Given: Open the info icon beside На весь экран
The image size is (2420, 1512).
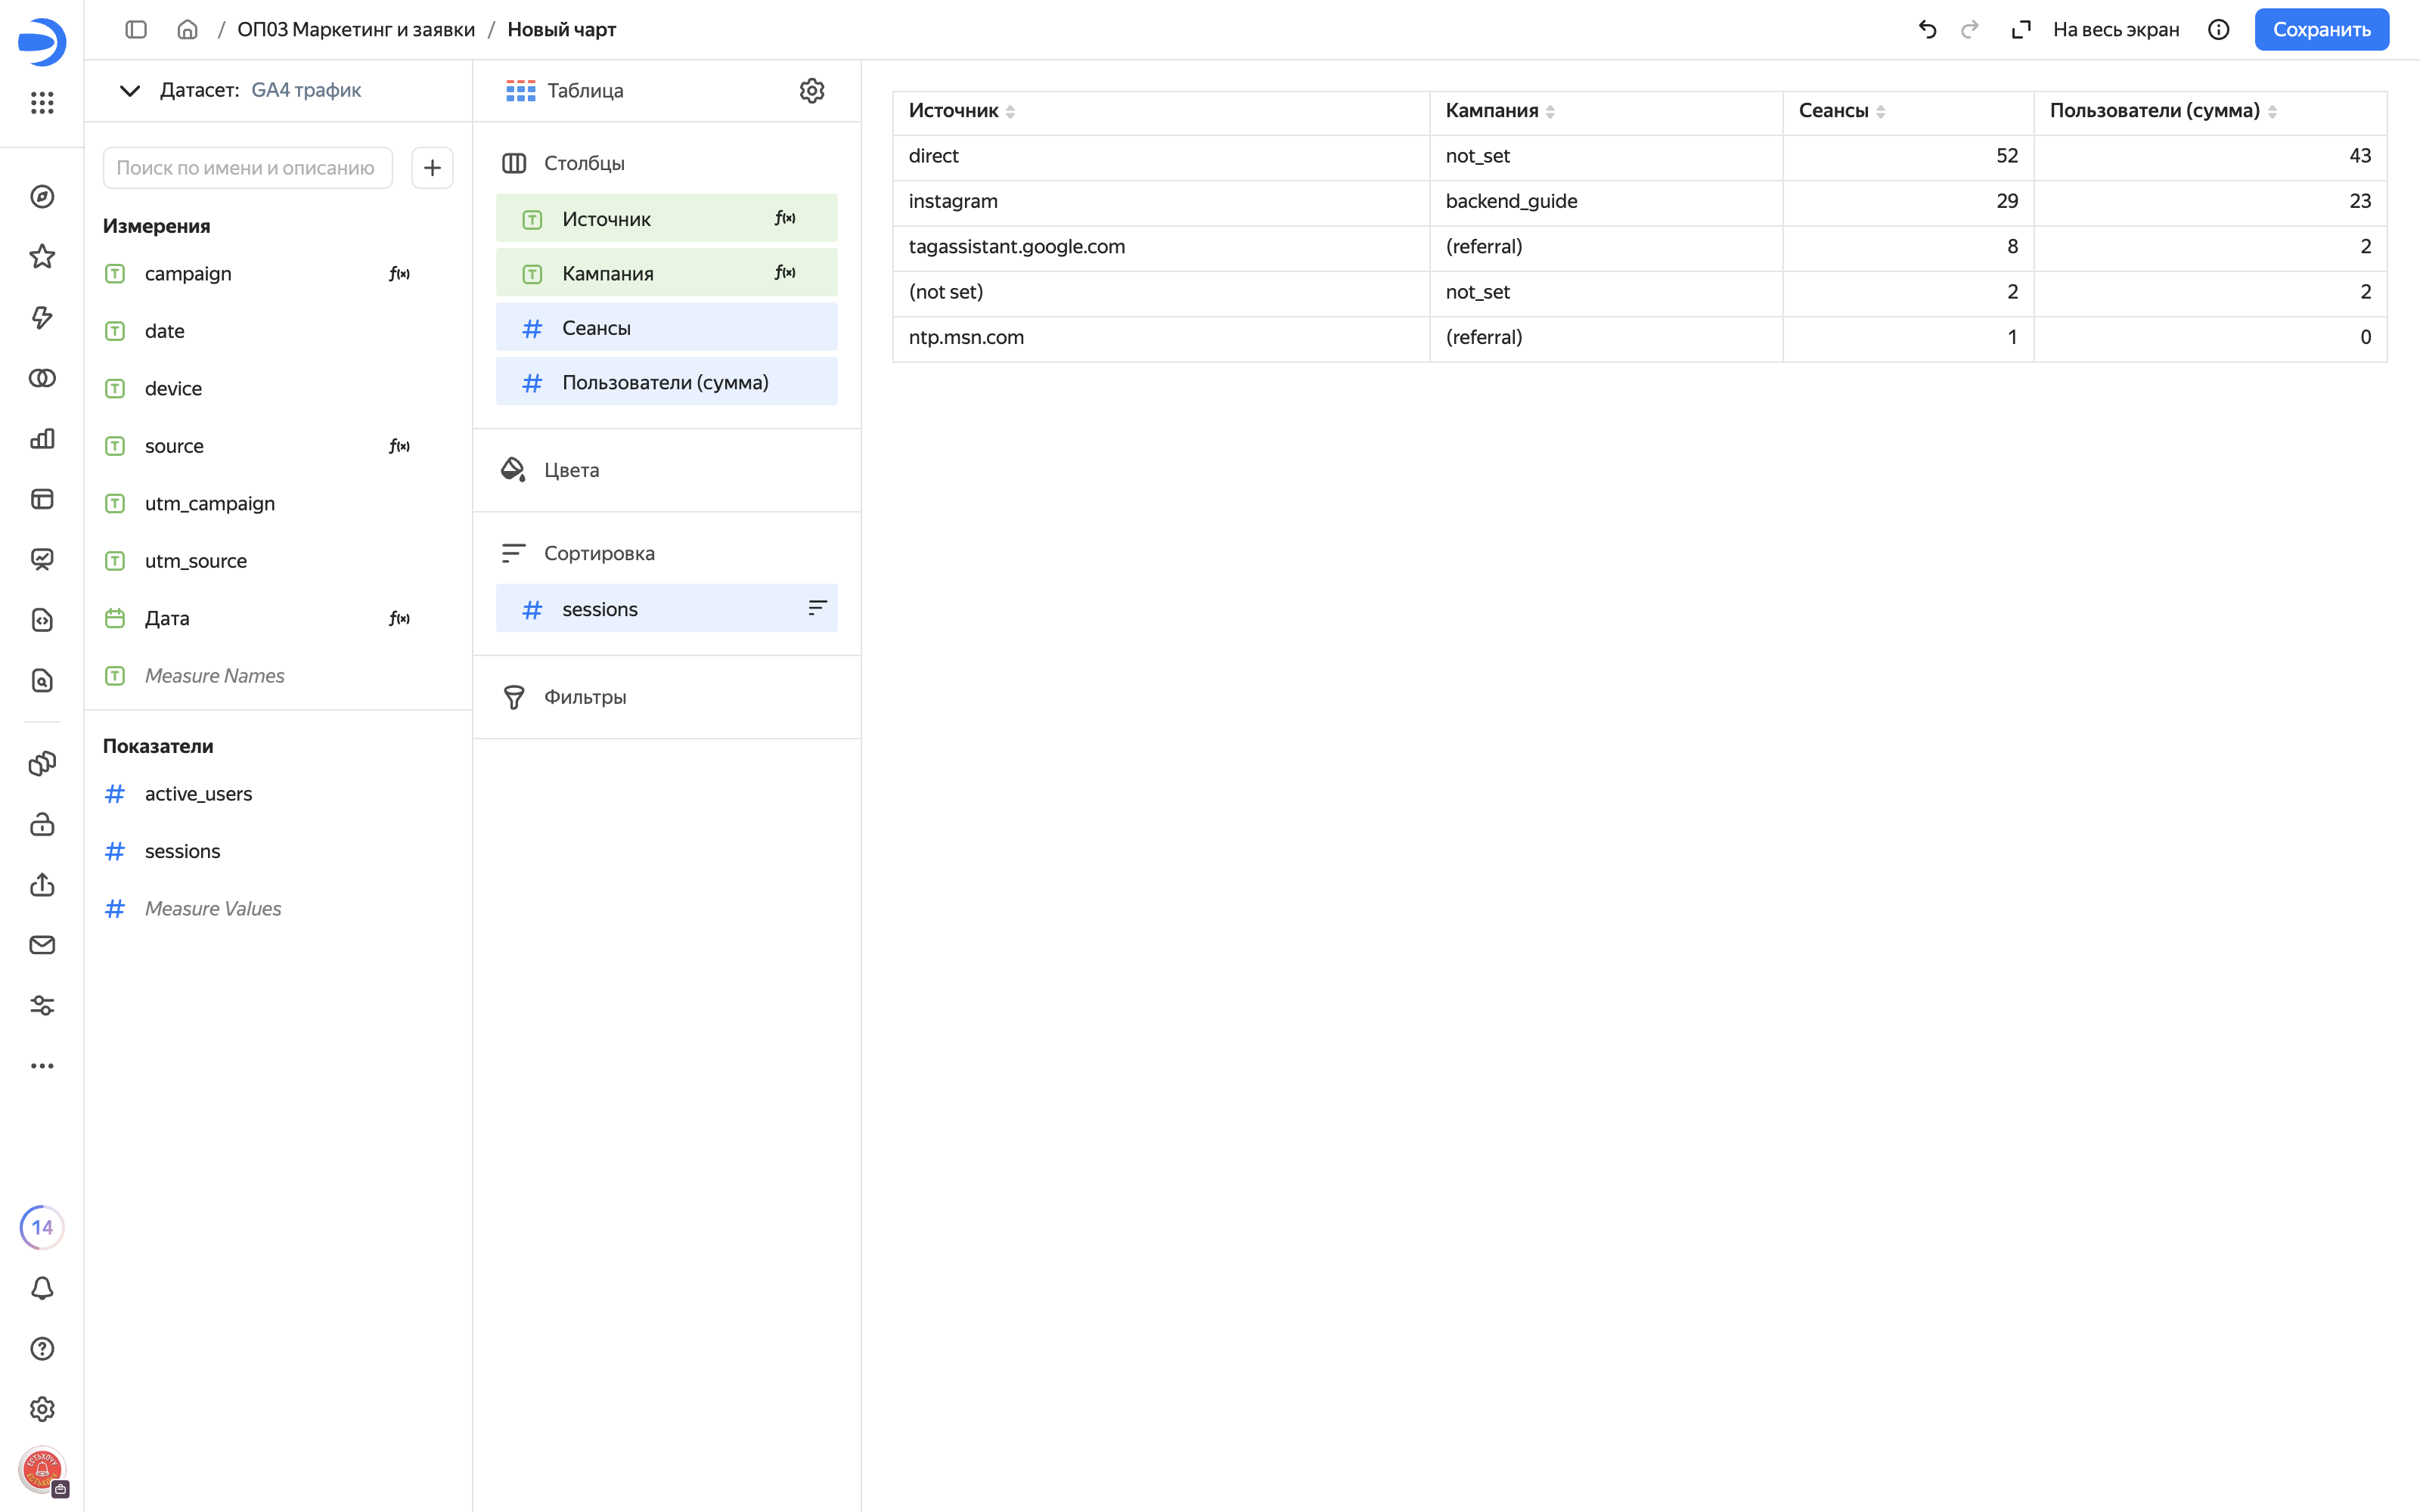Looking at the screenshot, I should coord(2218,29).
